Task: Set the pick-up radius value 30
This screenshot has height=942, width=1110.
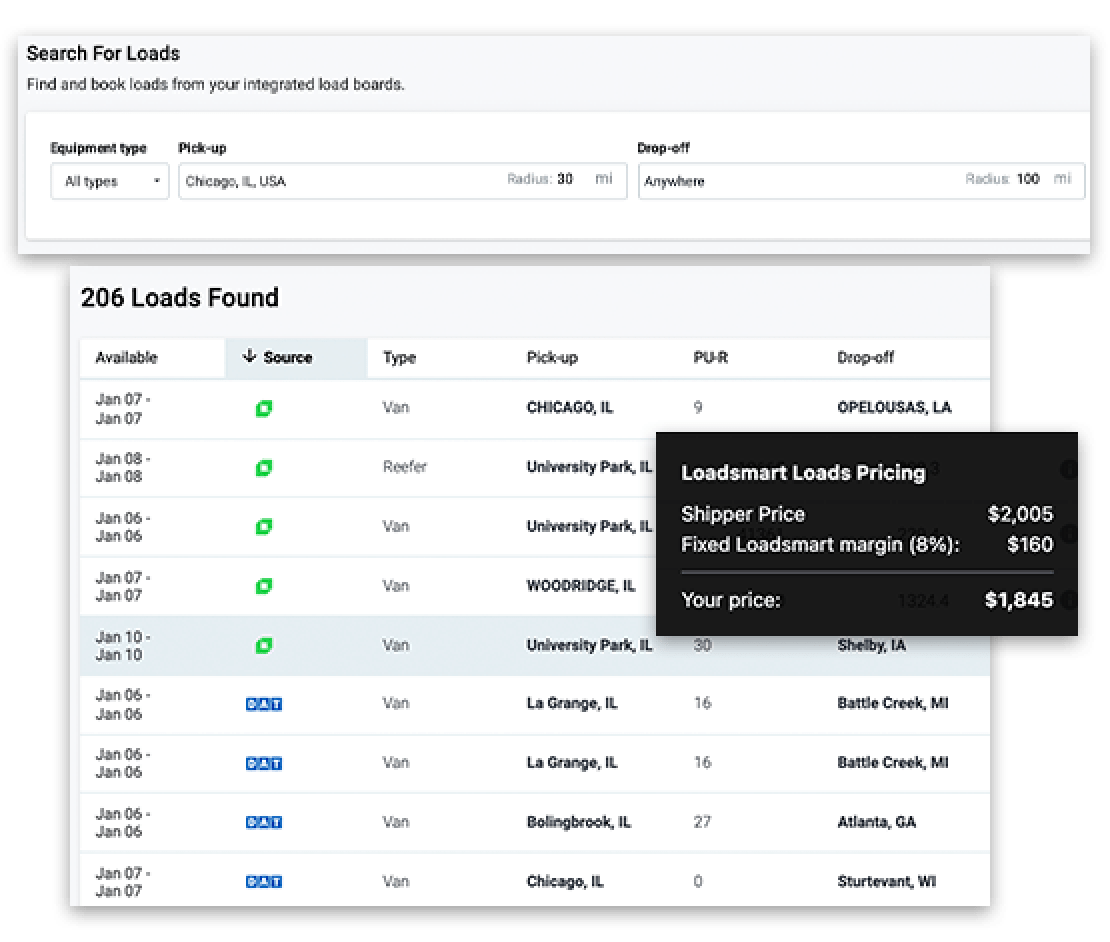Action: pyautogui.click(x=564, y=179)
